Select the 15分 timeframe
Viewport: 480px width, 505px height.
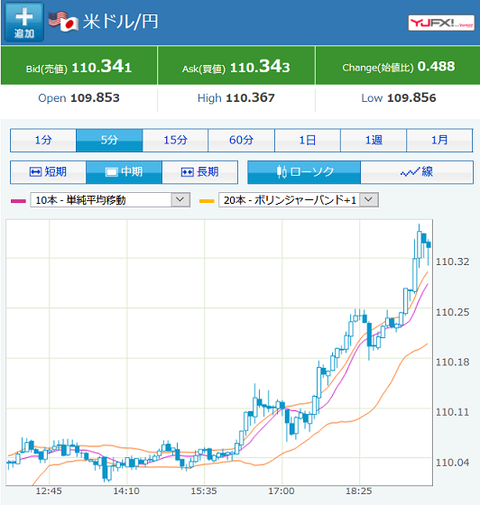[175, 140]
